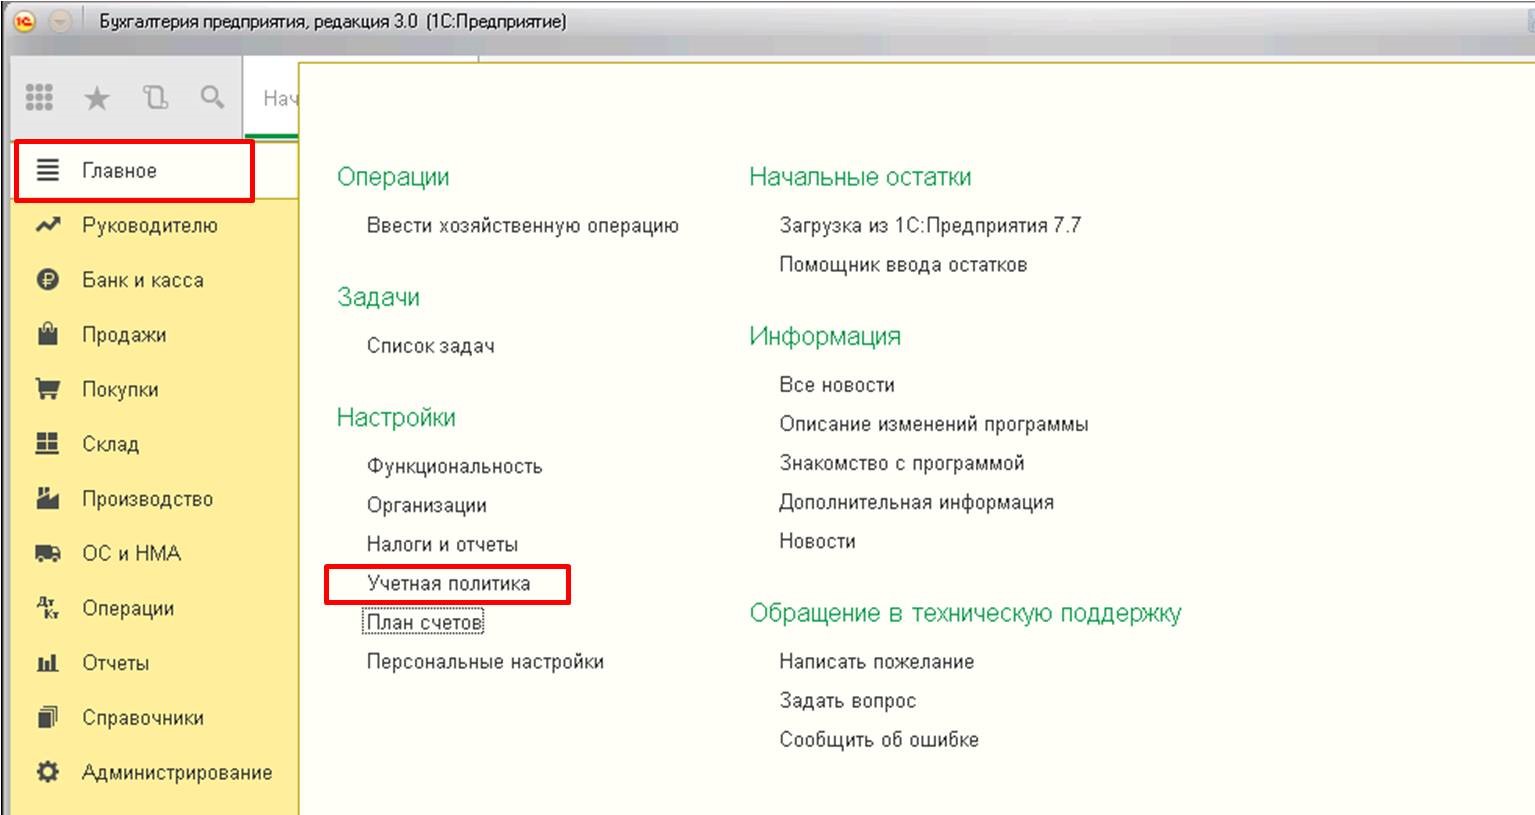Image resolution: width=1535 pixels, height=815 pixels.
Task: Click the Производство factory icon
Action: 47,498
